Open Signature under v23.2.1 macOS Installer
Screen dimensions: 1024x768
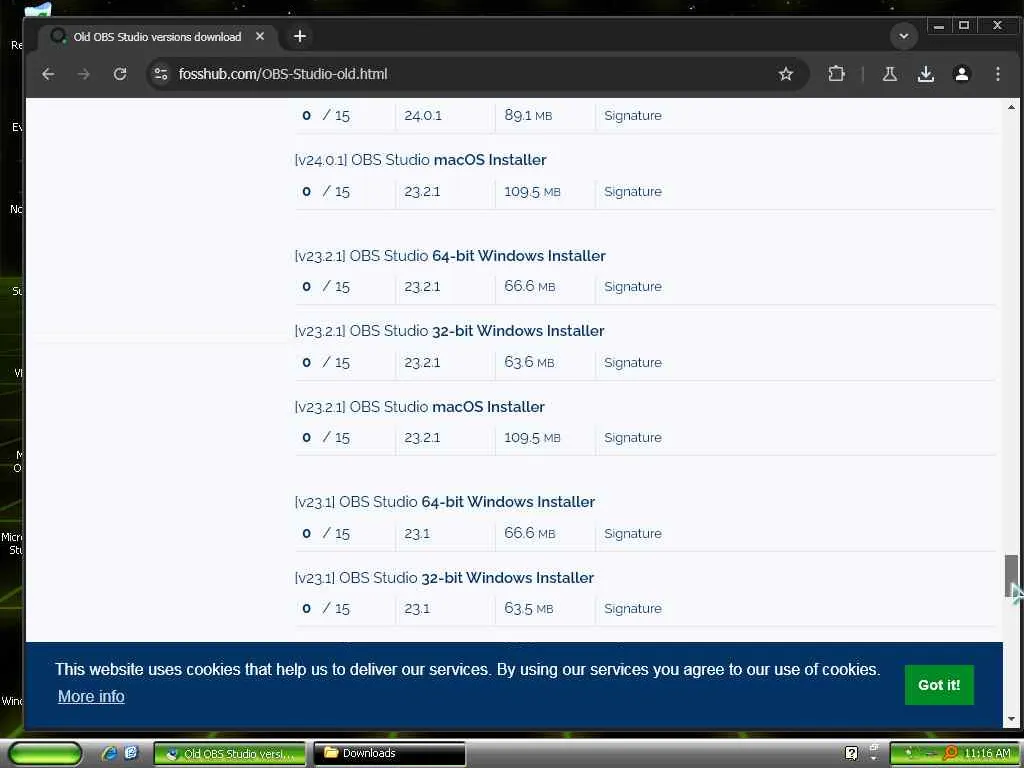pos(632,438)
